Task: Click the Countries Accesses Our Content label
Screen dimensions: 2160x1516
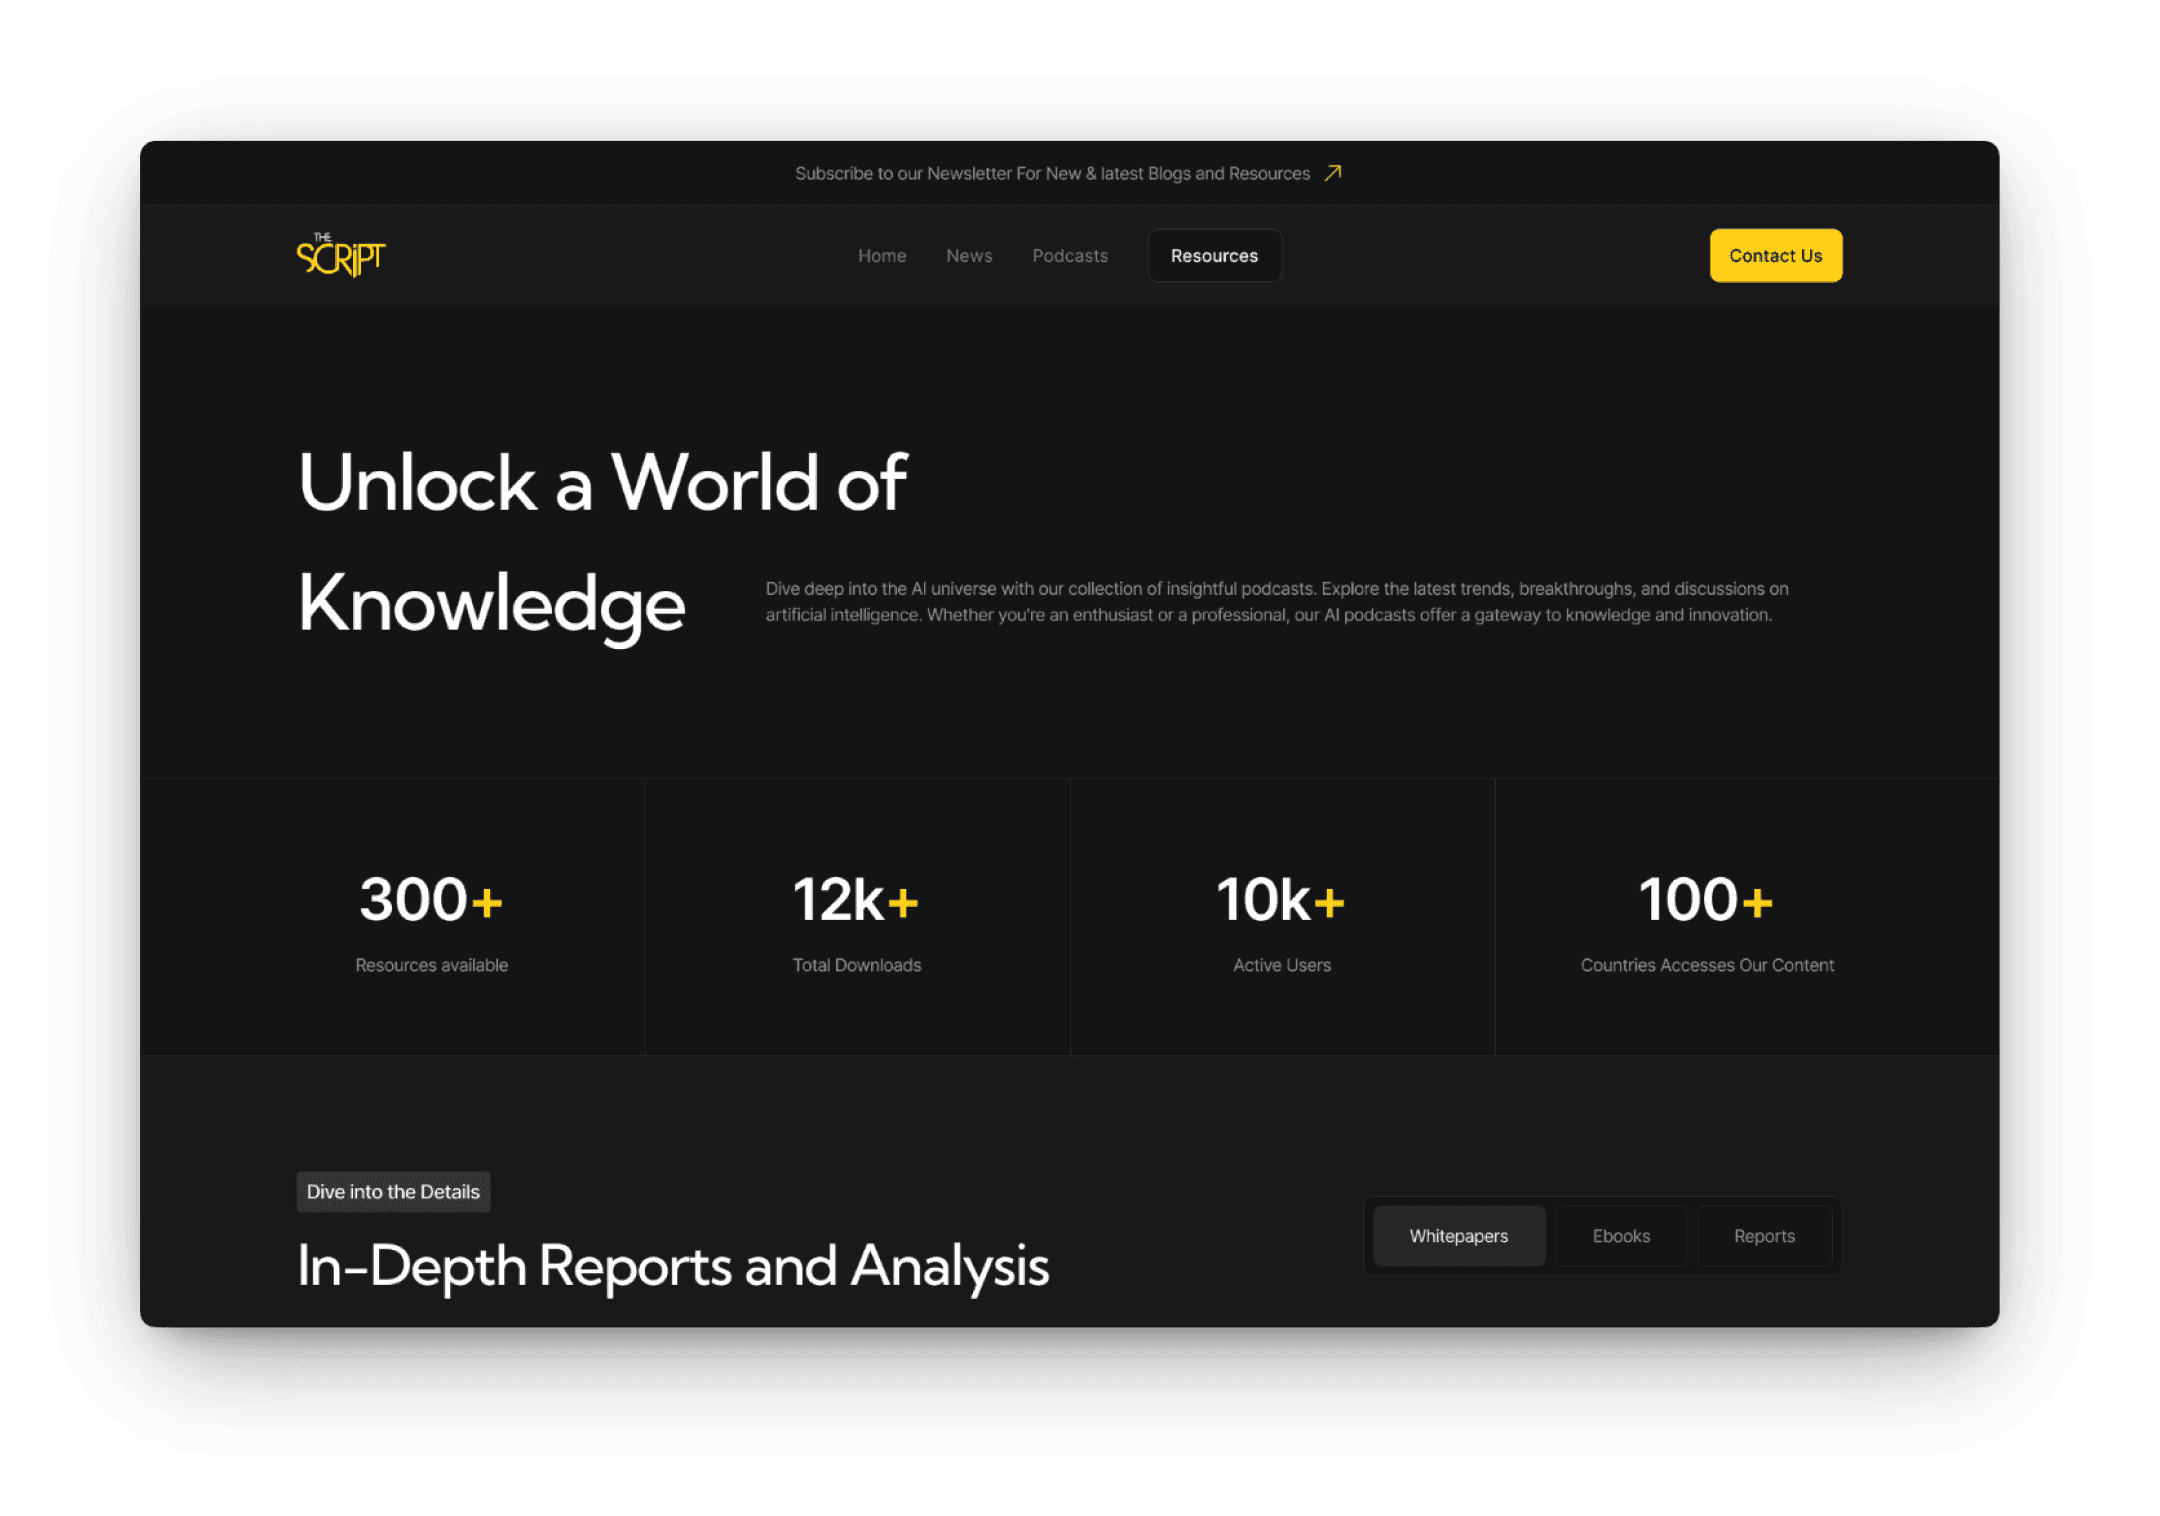Action: (x=1706, y=965)
